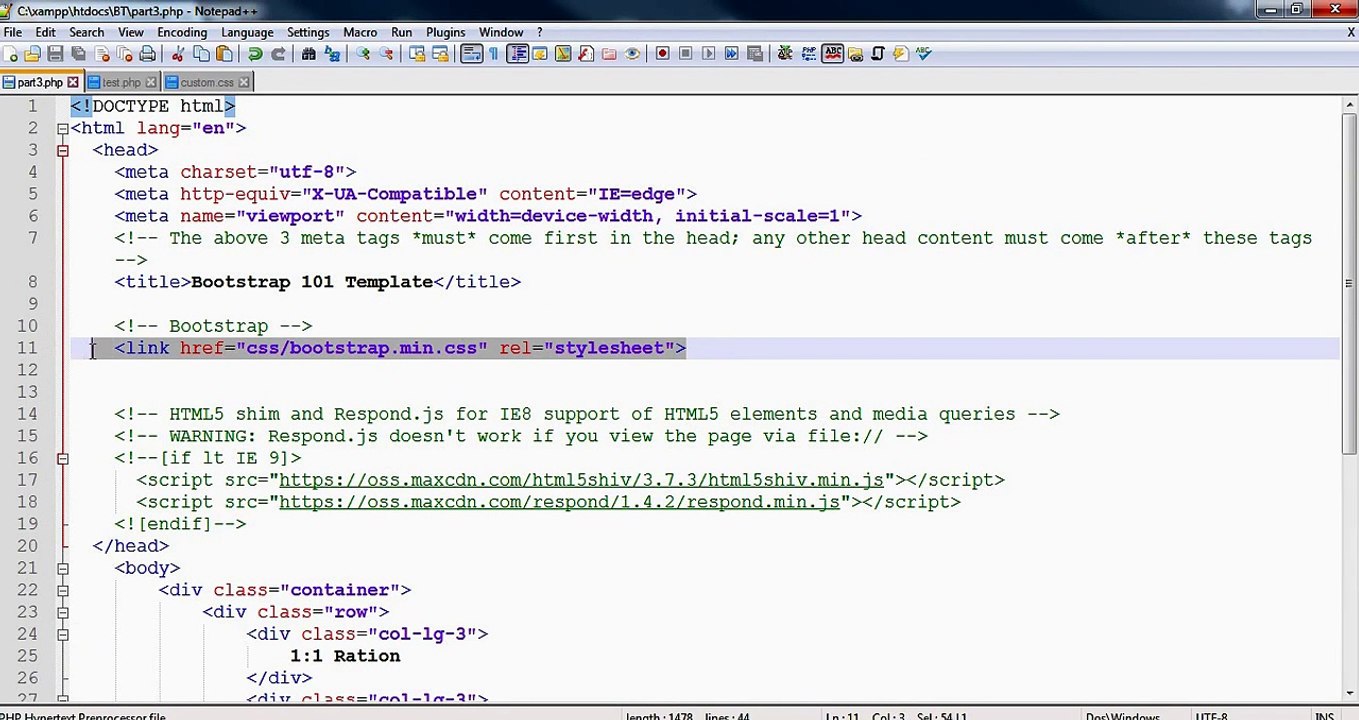Click the '1:1 Ration' text on line 25

click(x=345, y=656)
